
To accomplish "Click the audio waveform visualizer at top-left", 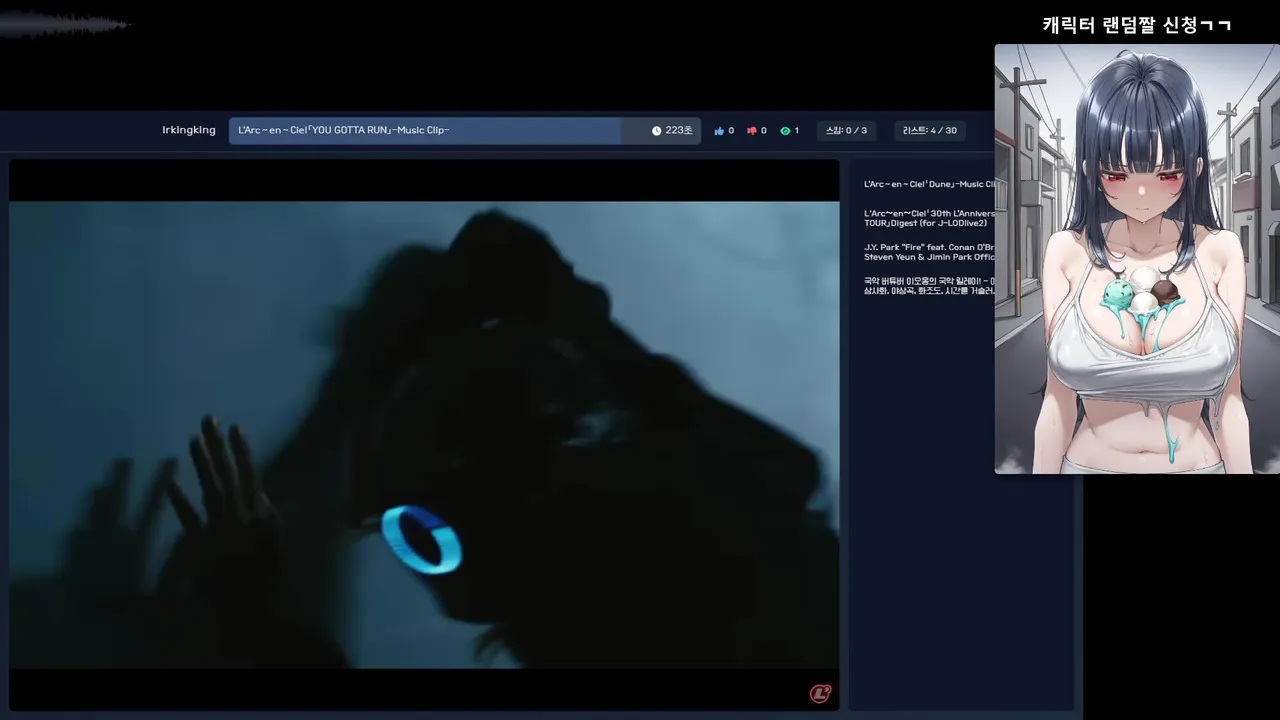I will tap(66, 25).
